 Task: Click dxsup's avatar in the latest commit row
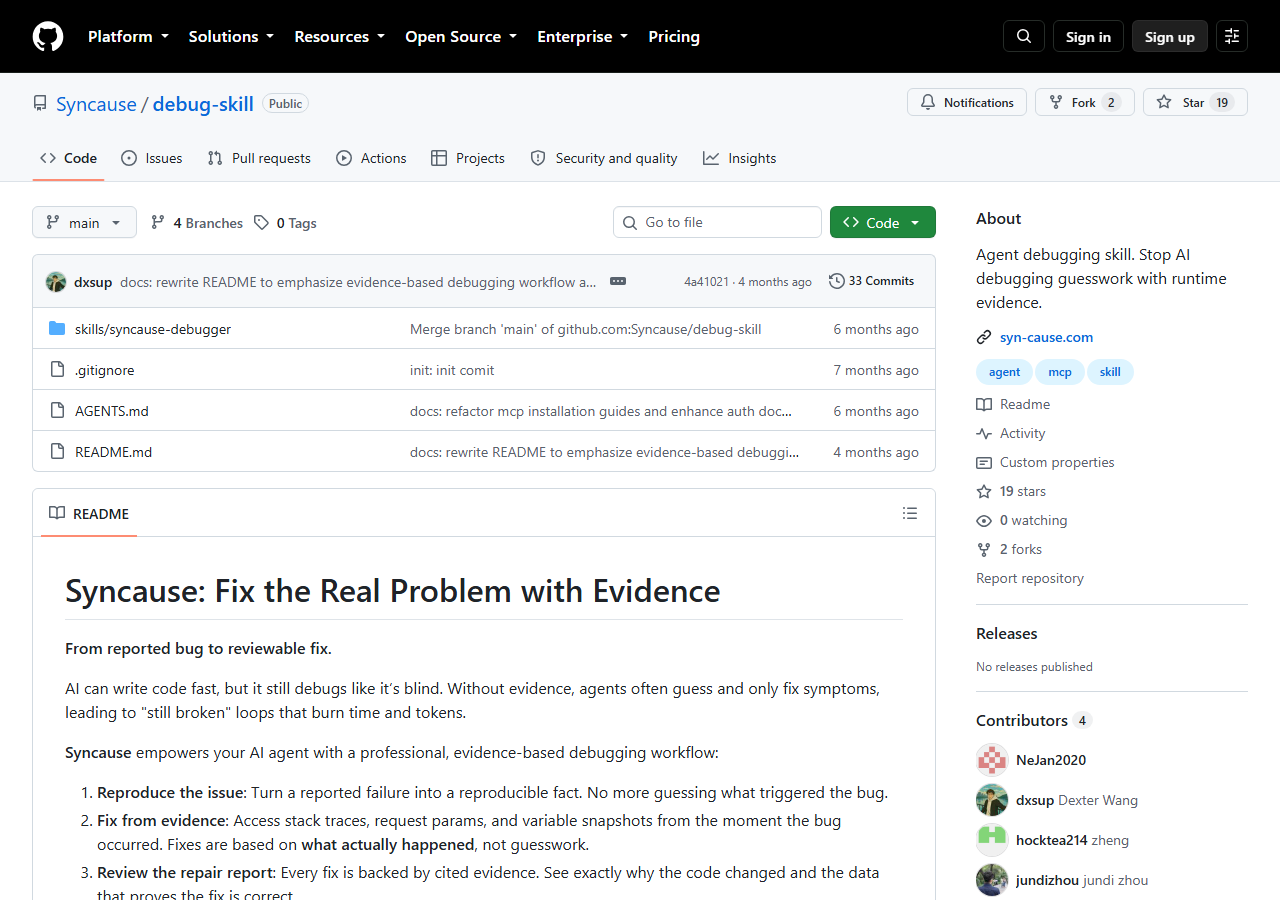(56, 282)
